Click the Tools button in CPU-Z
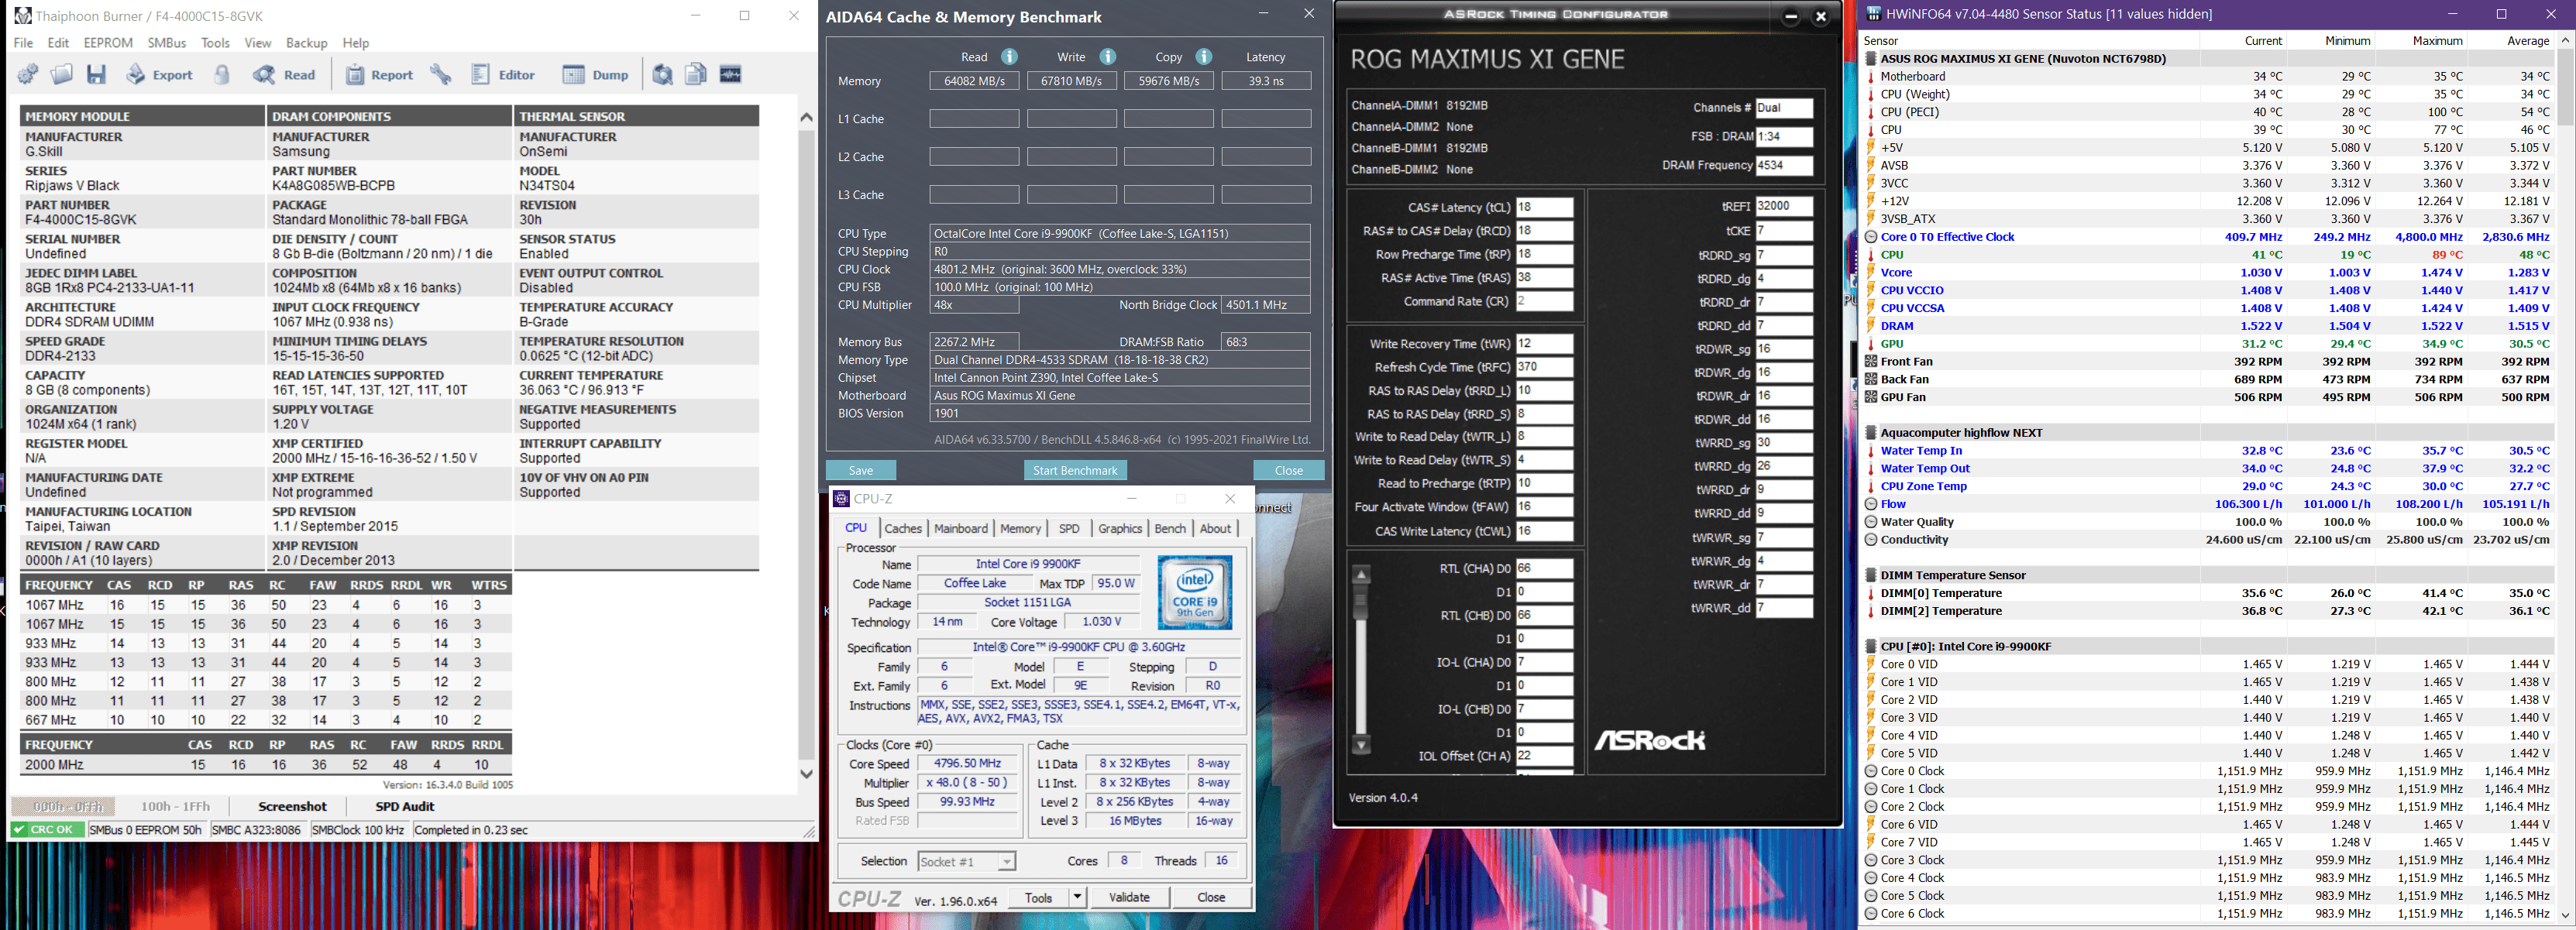The width and height of the screenshot is (2576, 930). (x=1038, y=898)
